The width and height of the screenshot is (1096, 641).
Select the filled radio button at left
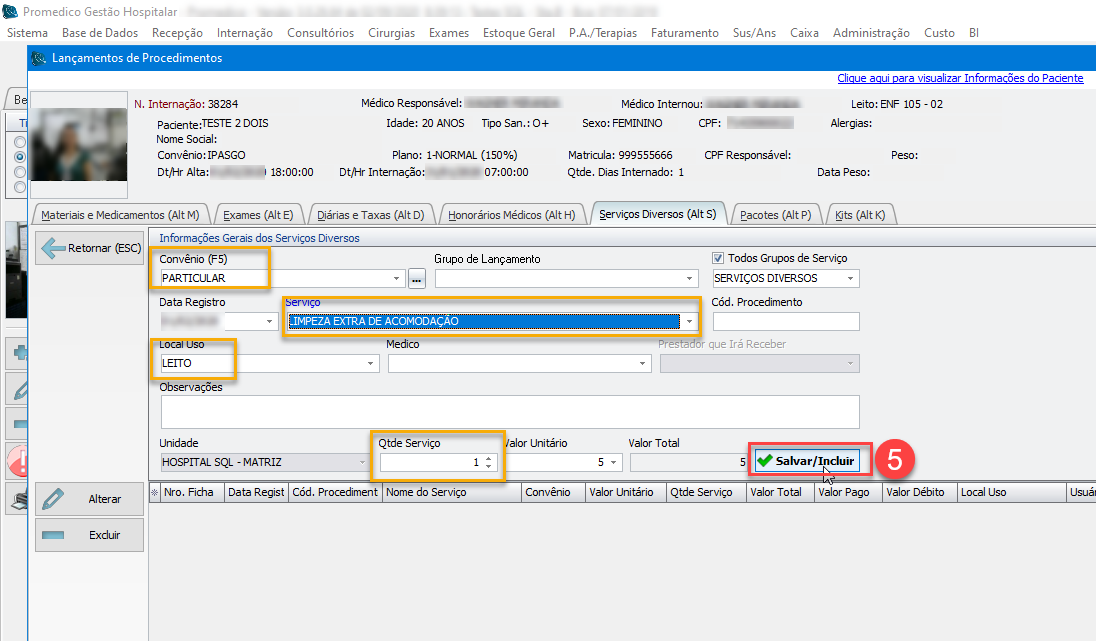coord(19,157)
